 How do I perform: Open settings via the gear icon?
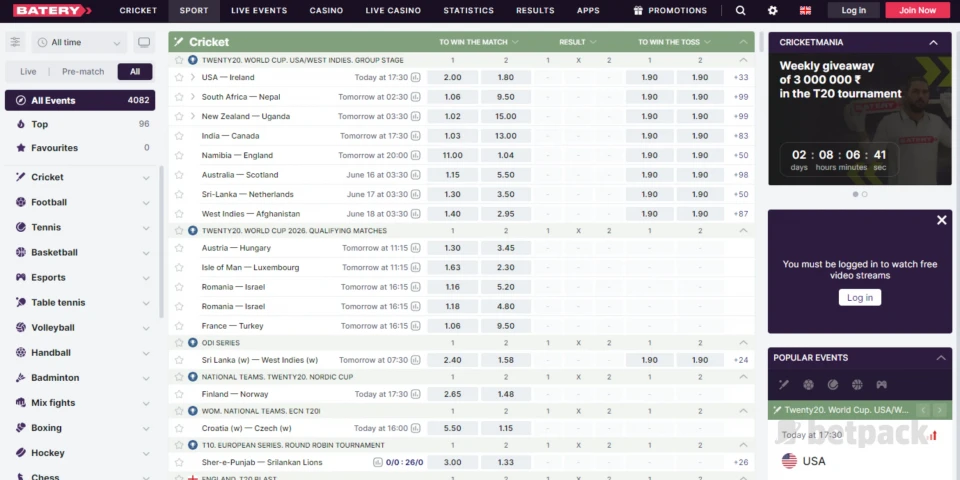pyautogui.click(x=772, y=11)
